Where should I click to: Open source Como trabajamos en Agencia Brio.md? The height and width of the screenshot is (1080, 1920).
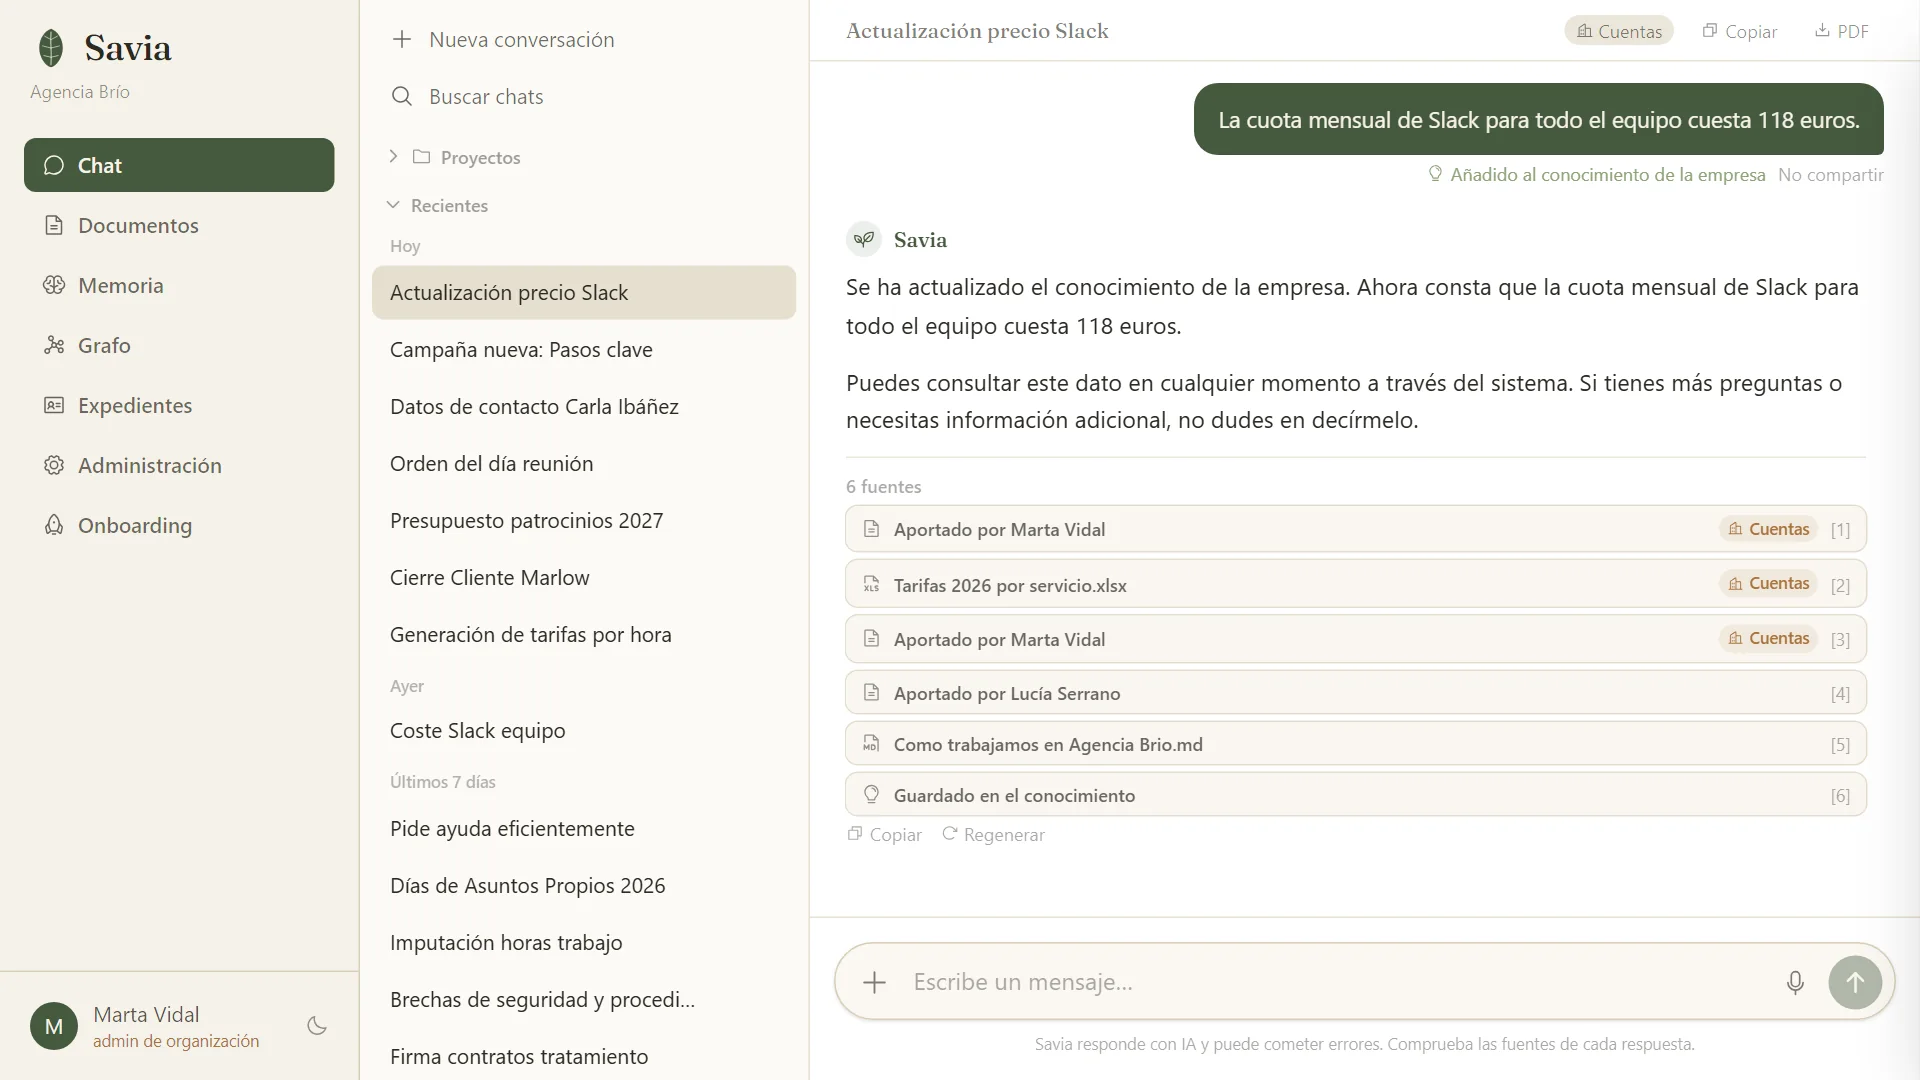1356,744
